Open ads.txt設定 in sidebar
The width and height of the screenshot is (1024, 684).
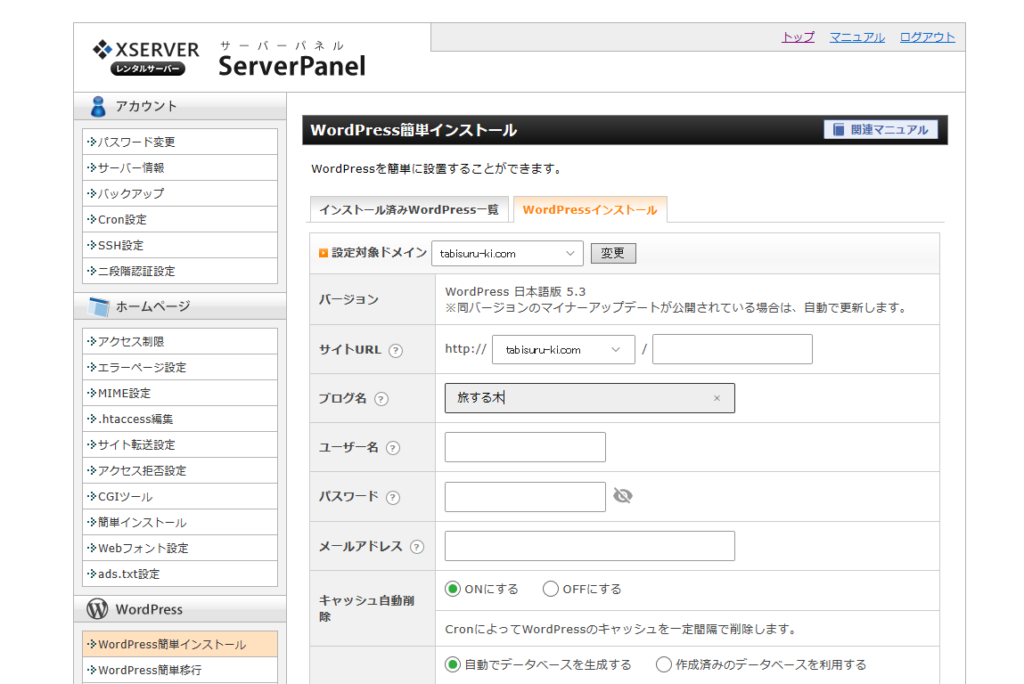pyautogui.click(x=180, y=574)
